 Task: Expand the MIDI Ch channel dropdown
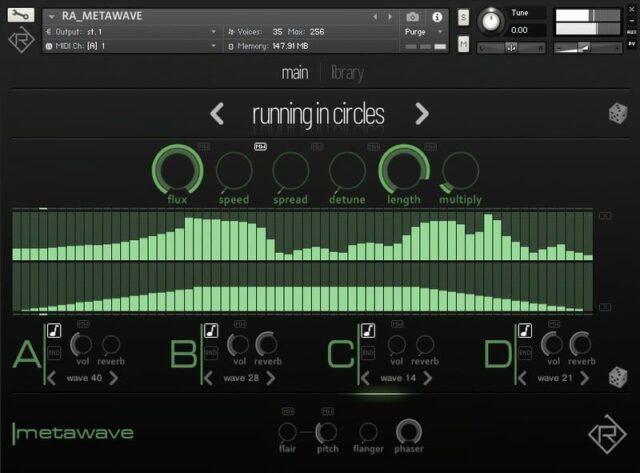[x=130, y=46]
